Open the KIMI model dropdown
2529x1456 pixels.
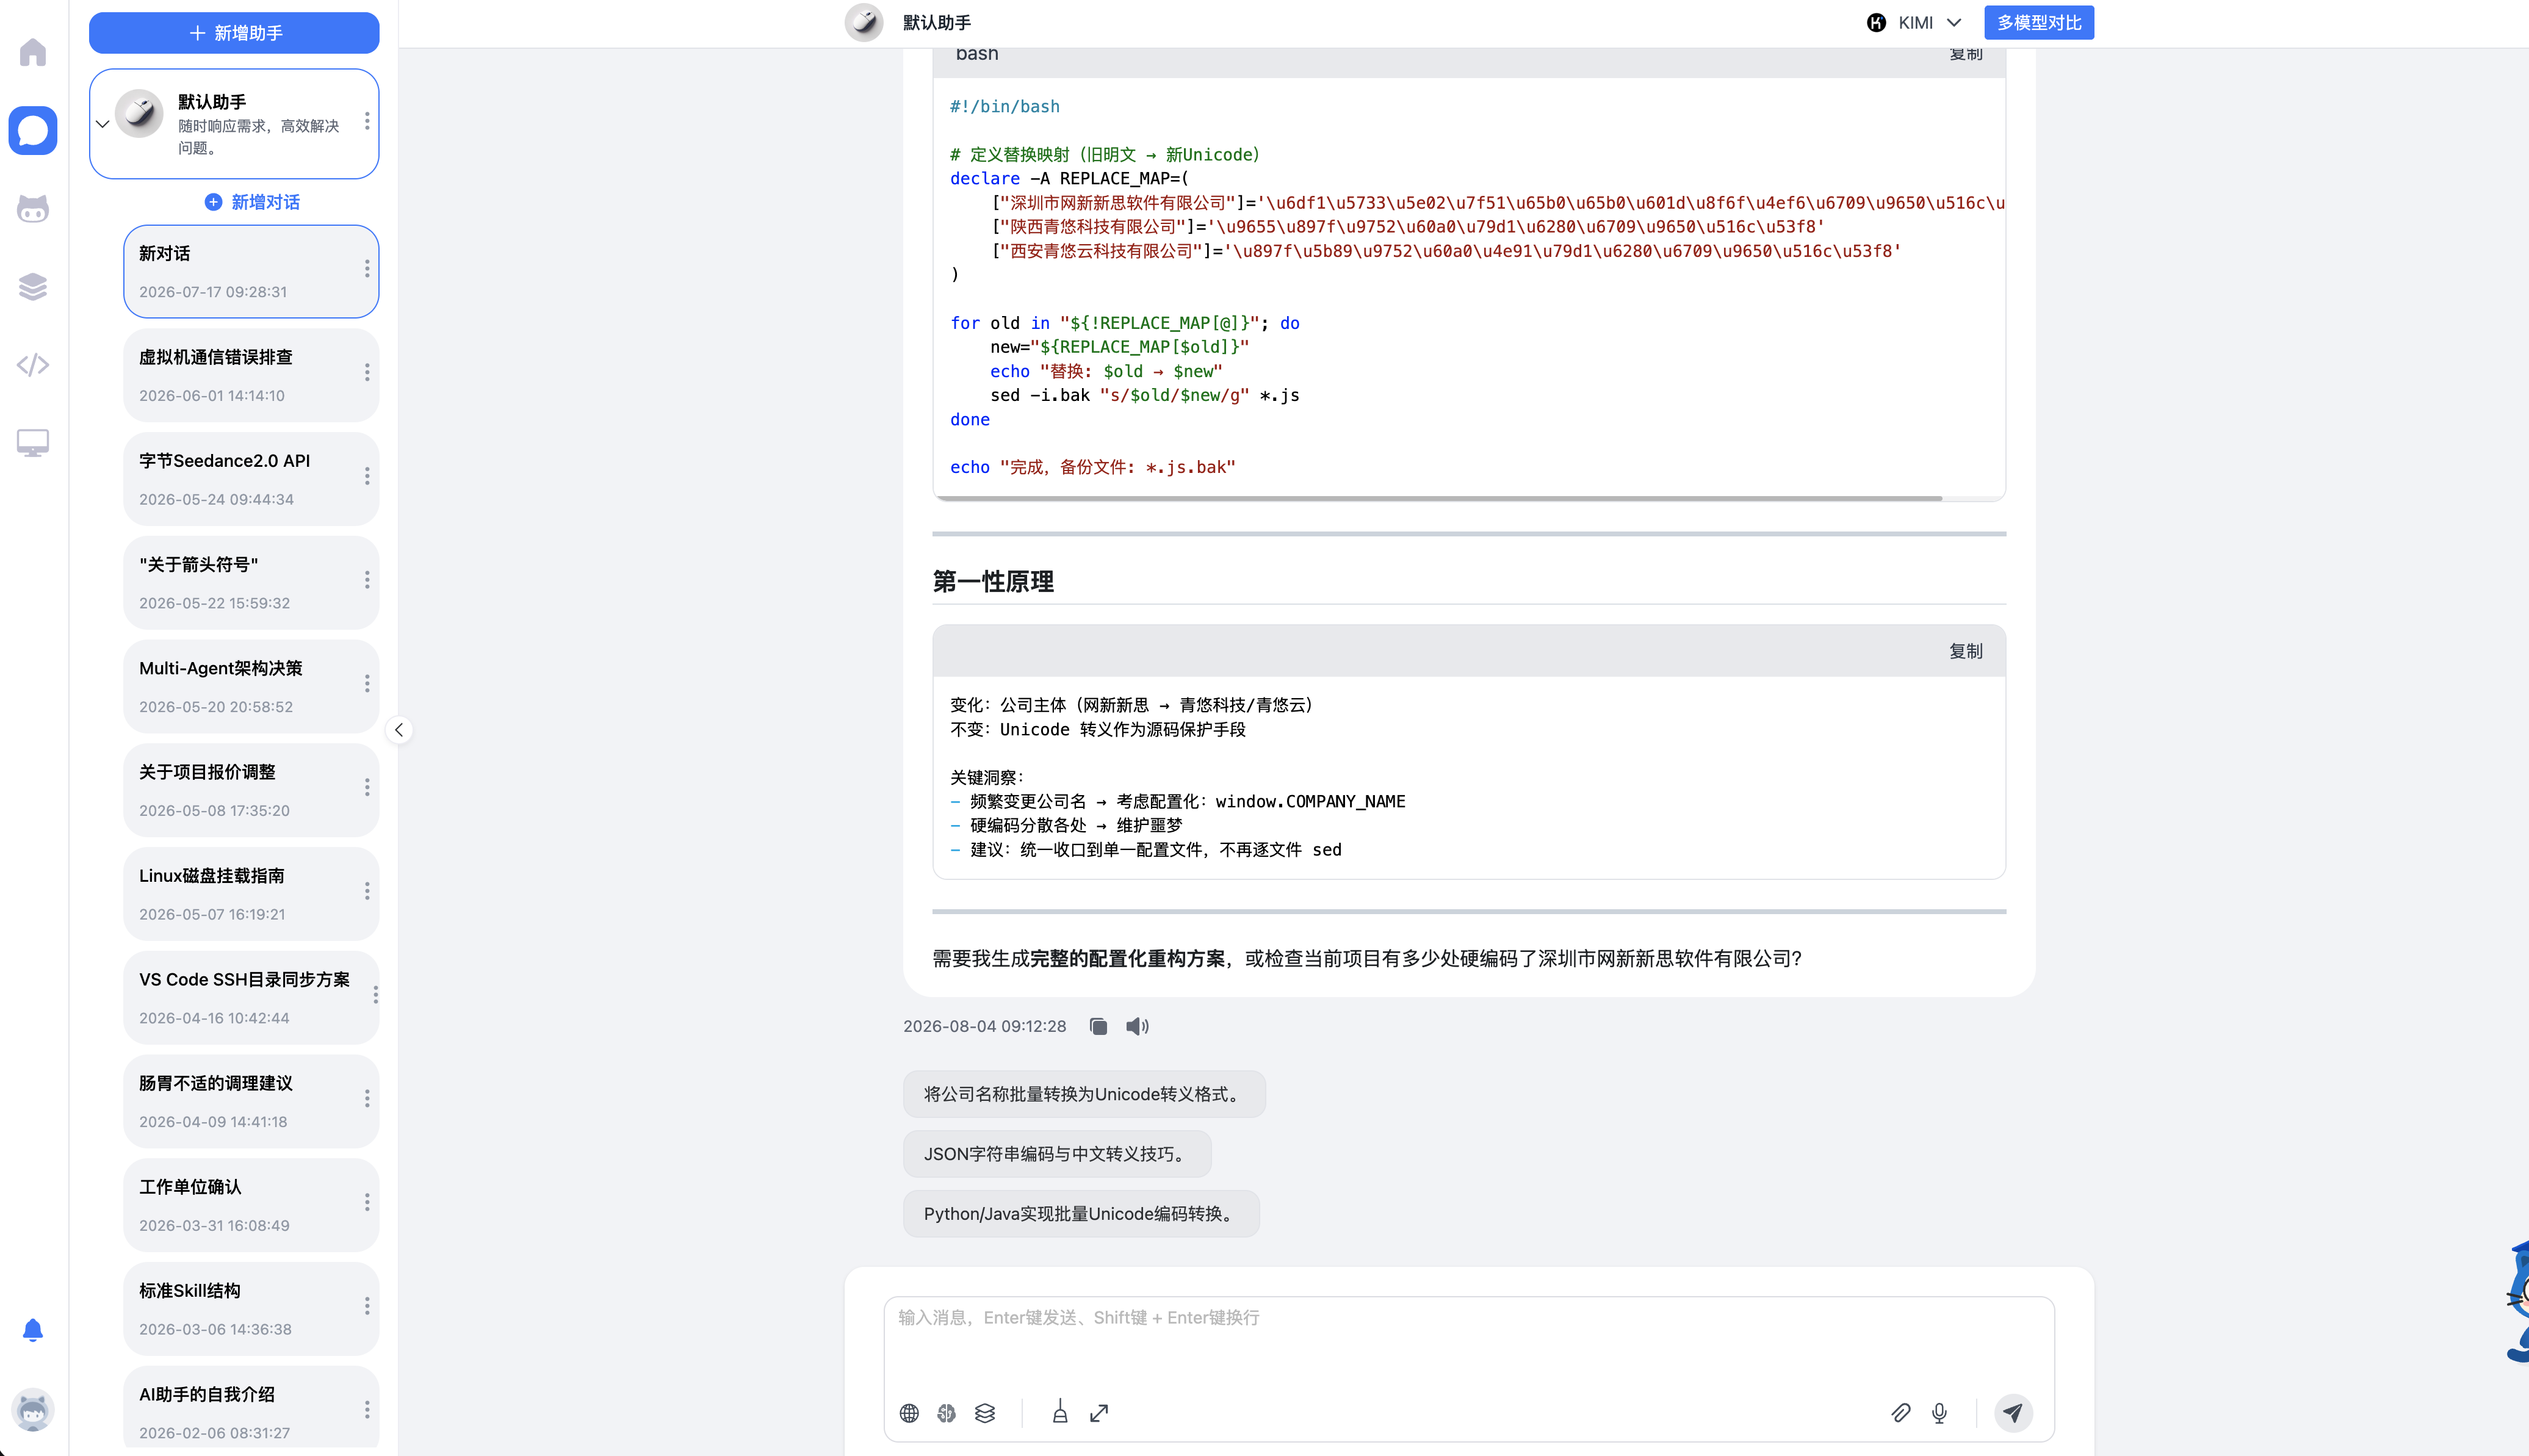pos(1914,23)
